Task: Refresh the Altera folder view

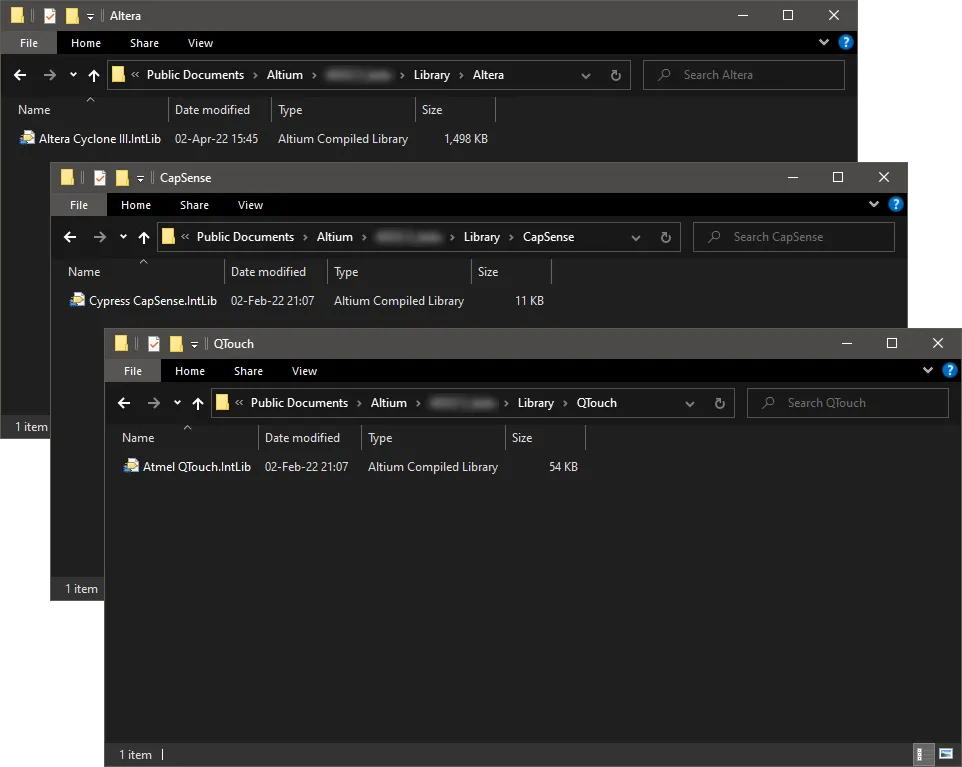Action: (x=615, y=75)
